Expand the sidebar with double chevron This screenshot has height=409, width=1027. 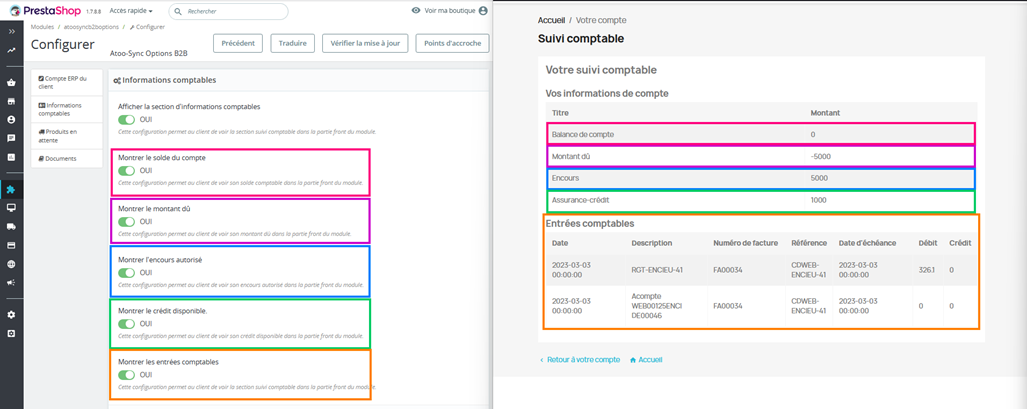(11, 31)
